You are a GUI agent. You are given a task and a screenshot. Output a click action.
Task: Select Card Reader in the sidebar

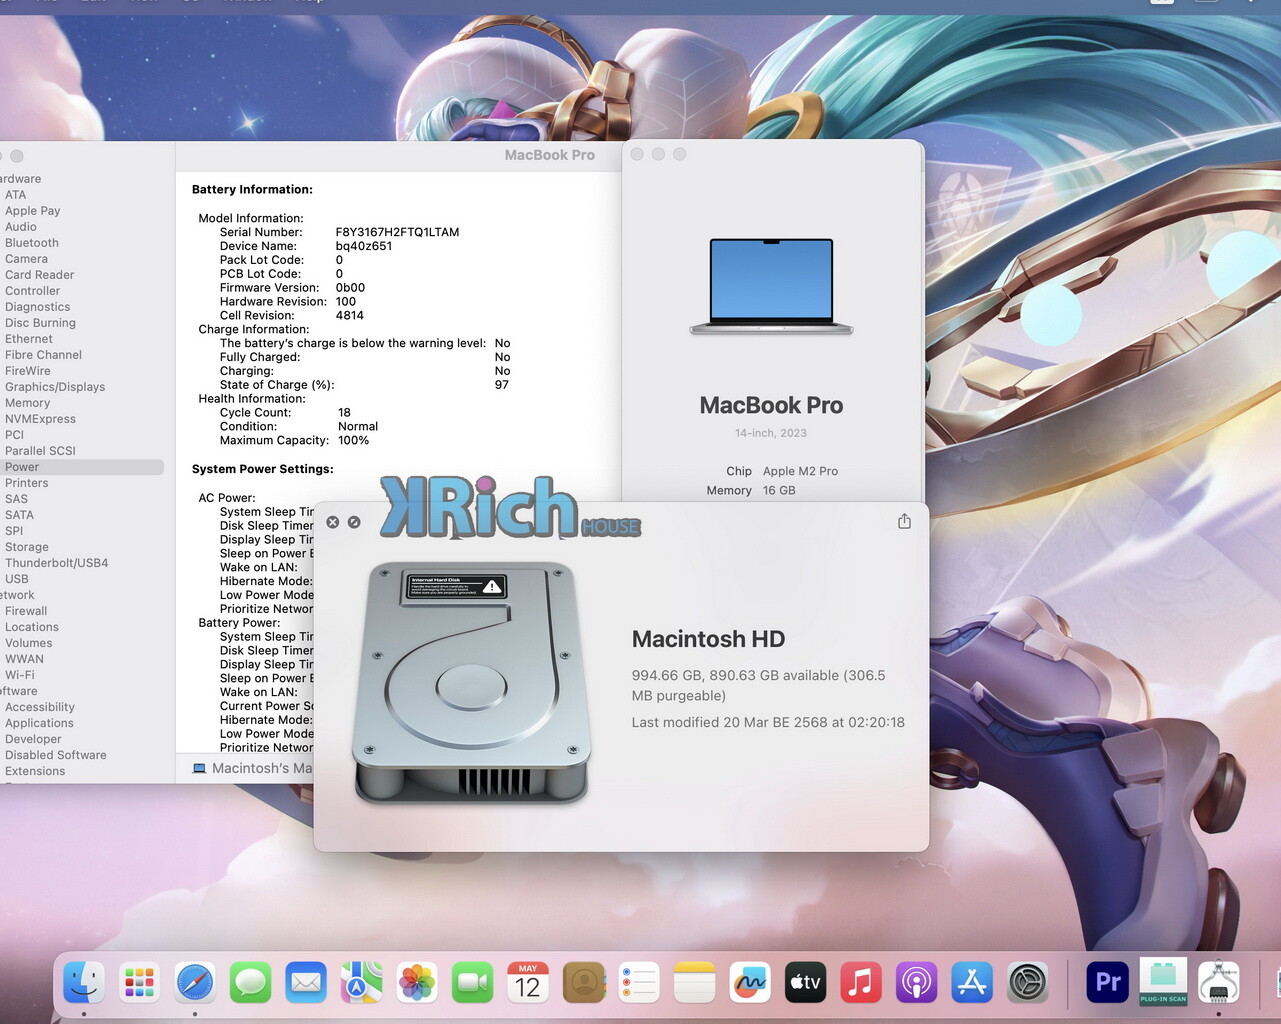tap(40, 275)
